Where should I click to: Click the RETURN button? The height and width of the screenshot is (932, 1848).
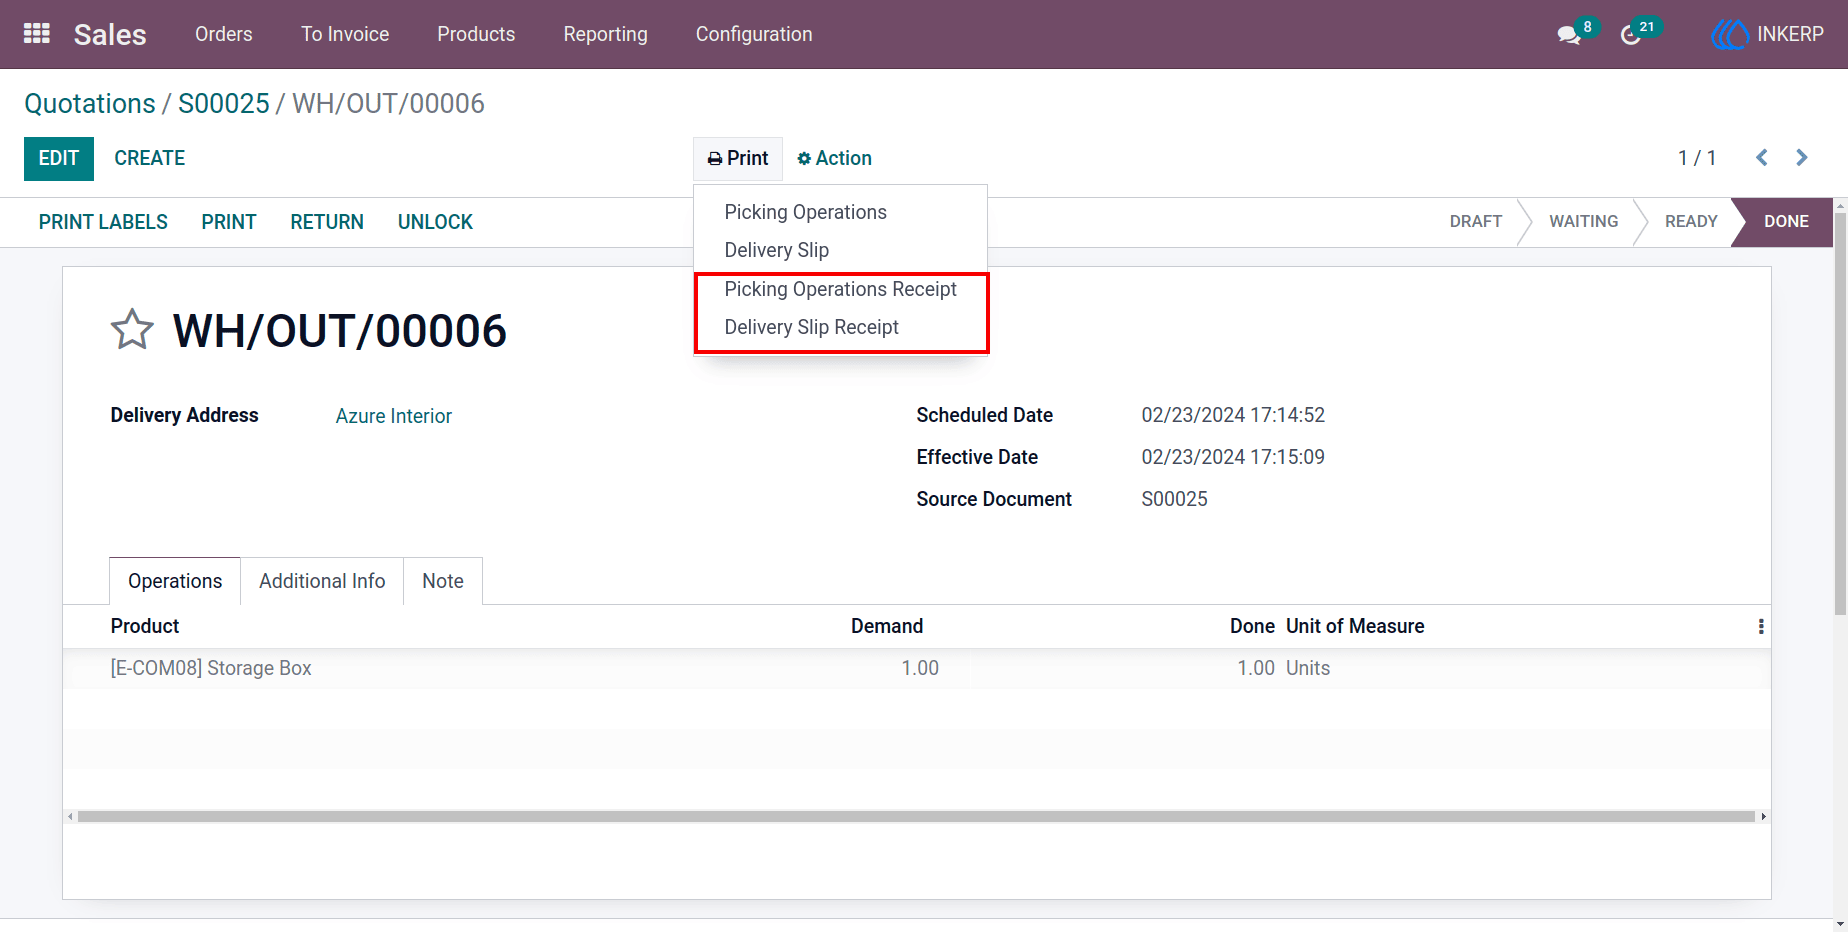point(327,222)
